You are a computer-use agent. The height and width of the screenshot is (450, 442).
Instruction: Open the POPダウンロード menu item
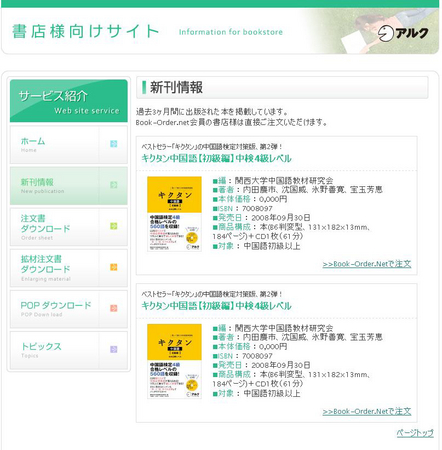[x=69, y=309]
